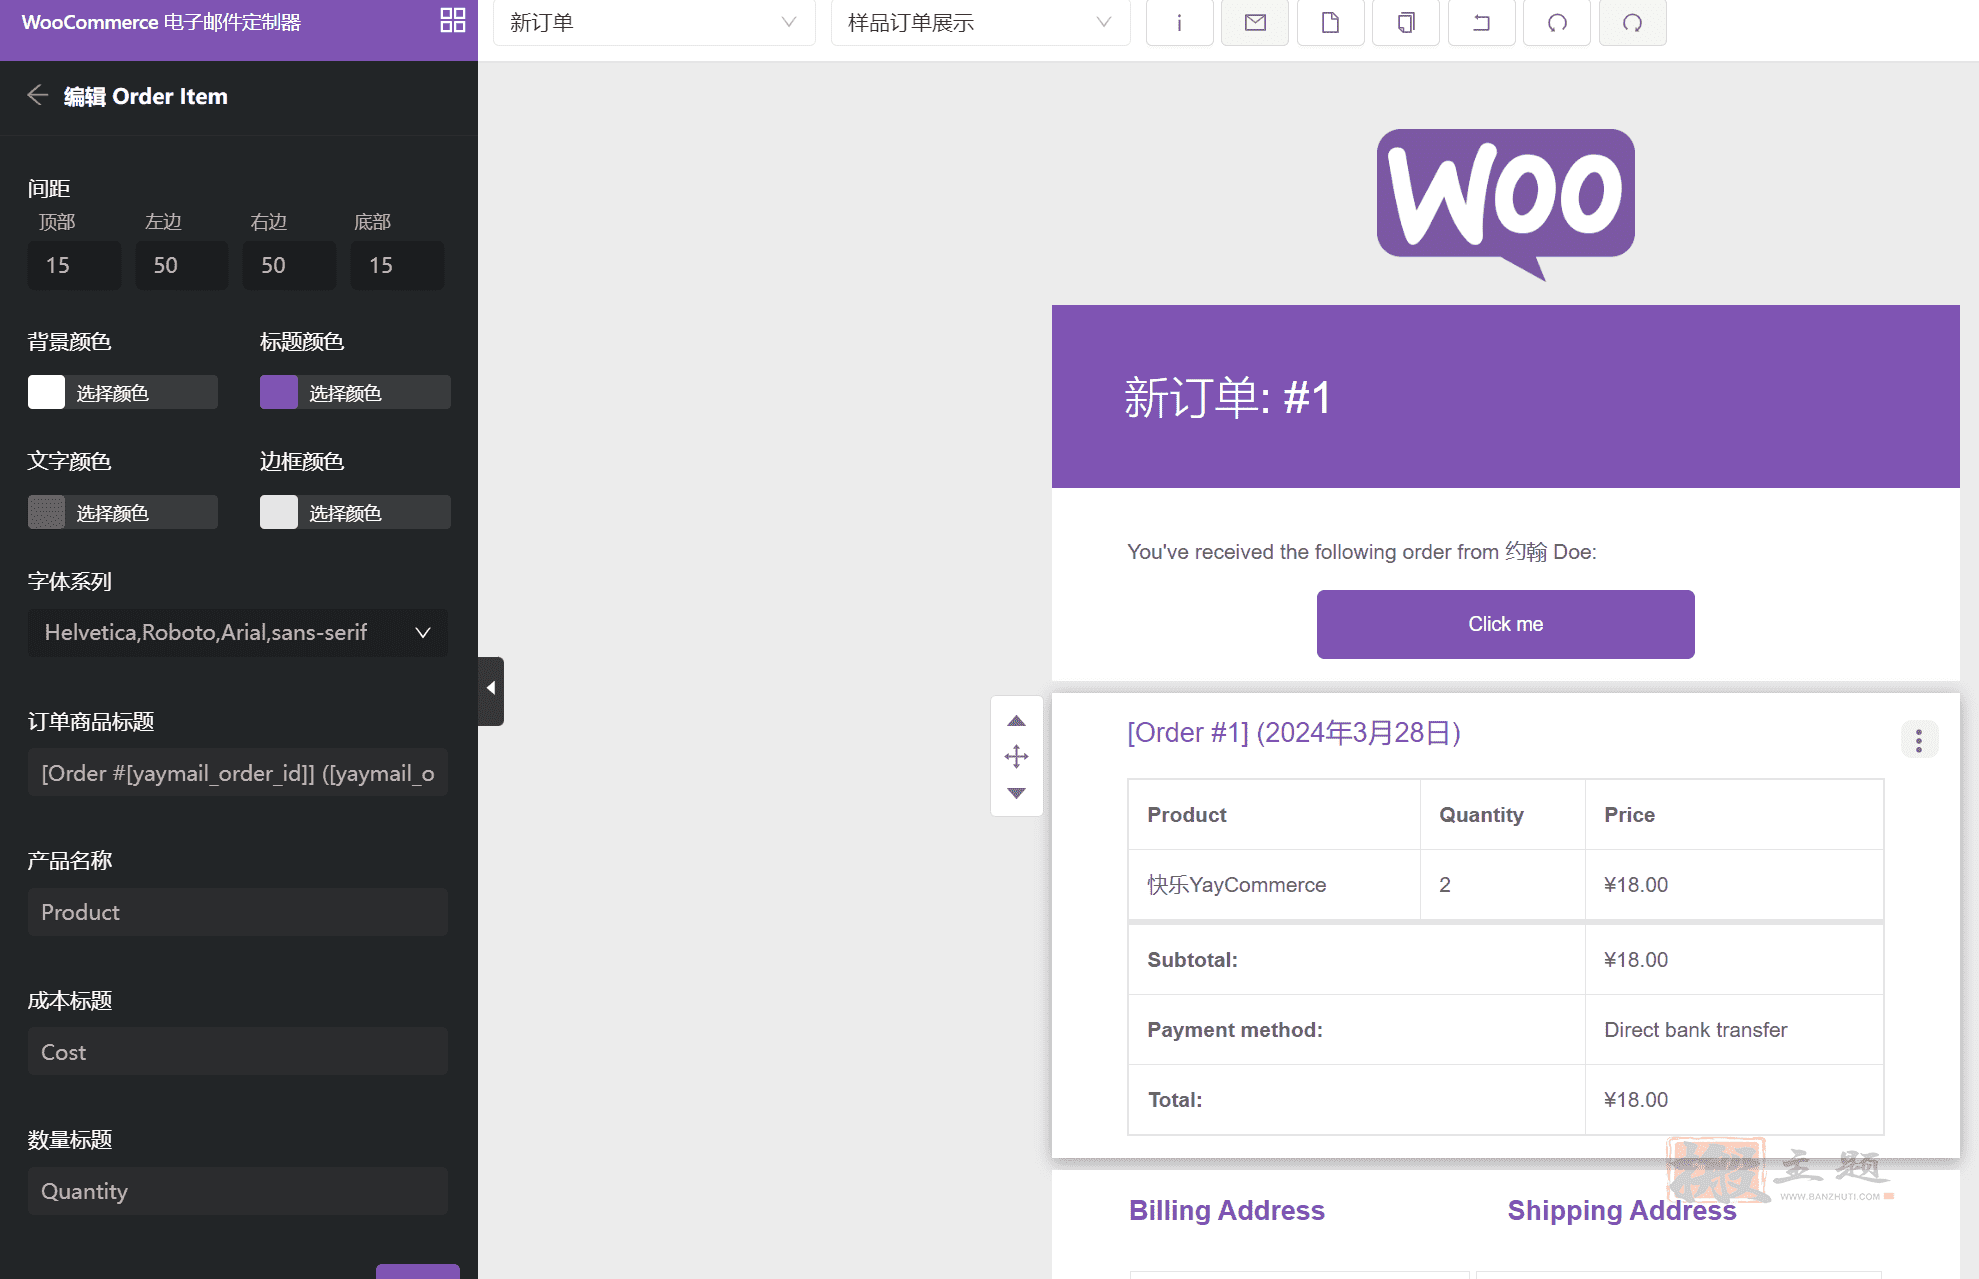The width and height of the screenshot is (1979, 1279).
Task: Click the purple 标题颜色 swatch
Action: (279, 392)
